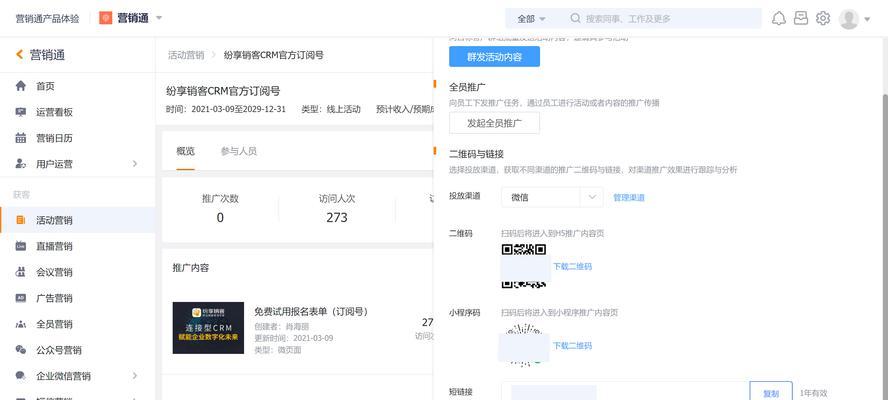Click the 用户运营 user icon
Viewport: 888px width, 400px height.
coord(20,164)
